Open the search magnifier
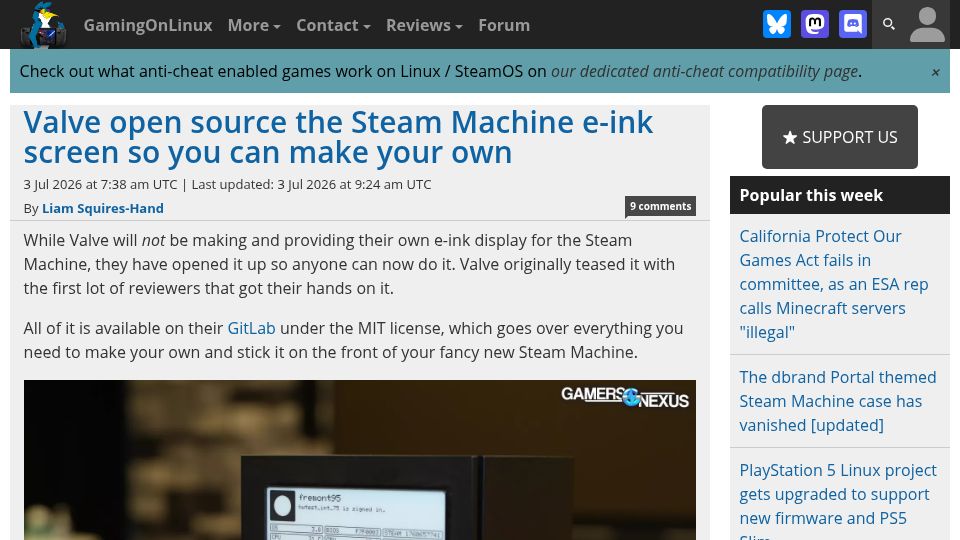This screenshot has width=960, height=540. [889, 24]
